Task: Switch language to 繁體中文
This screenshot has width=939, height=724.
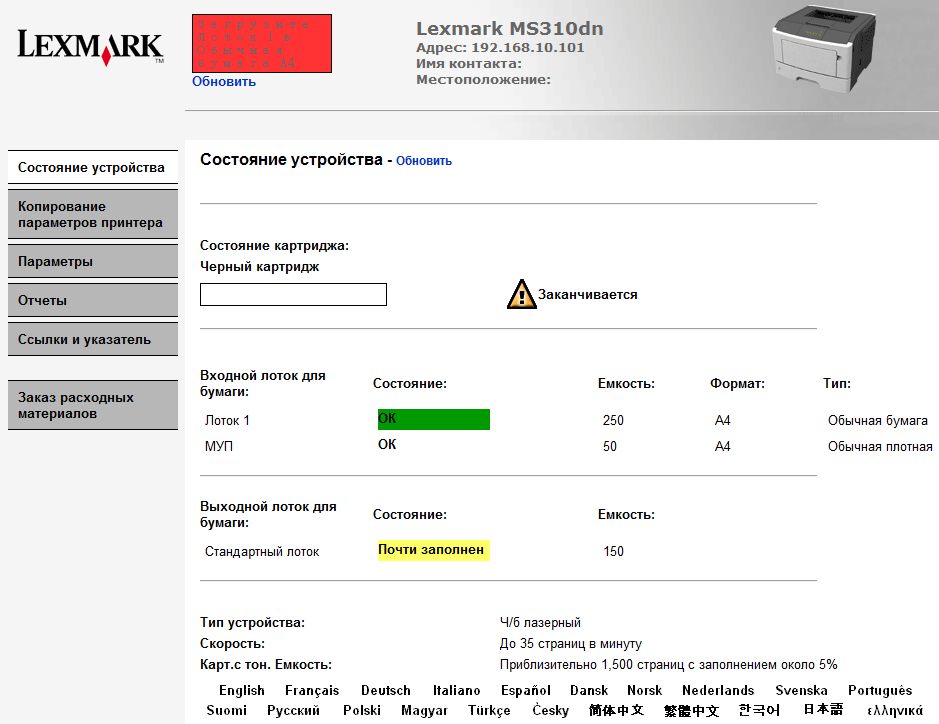Action: click(x=691, y=710)
